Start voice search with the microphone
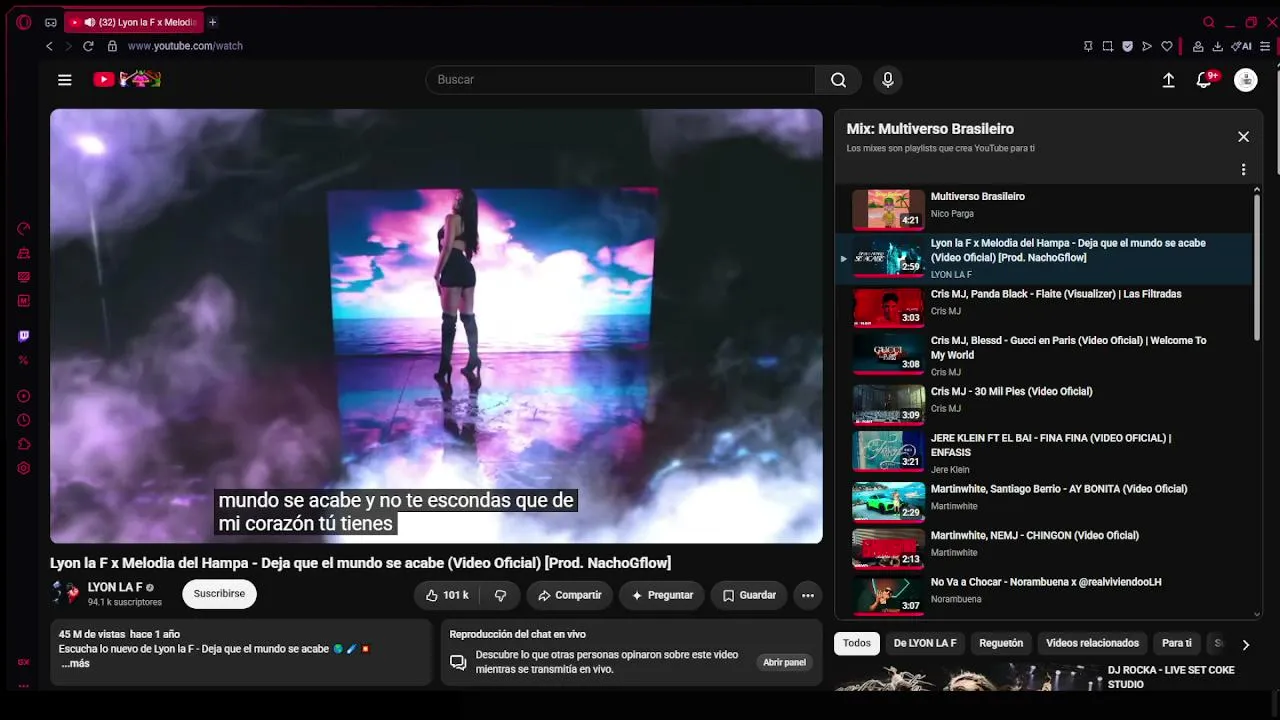 click(x=887, y=80)
